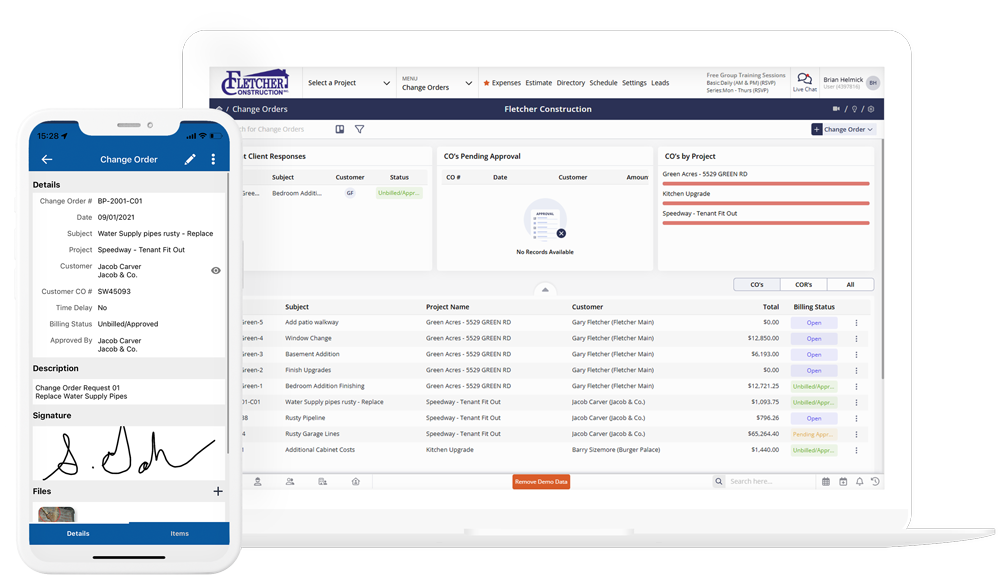Open the Select a Project dropdown
The width and height of the screenshot is (1000, 580).
click(x=349, y=83)
